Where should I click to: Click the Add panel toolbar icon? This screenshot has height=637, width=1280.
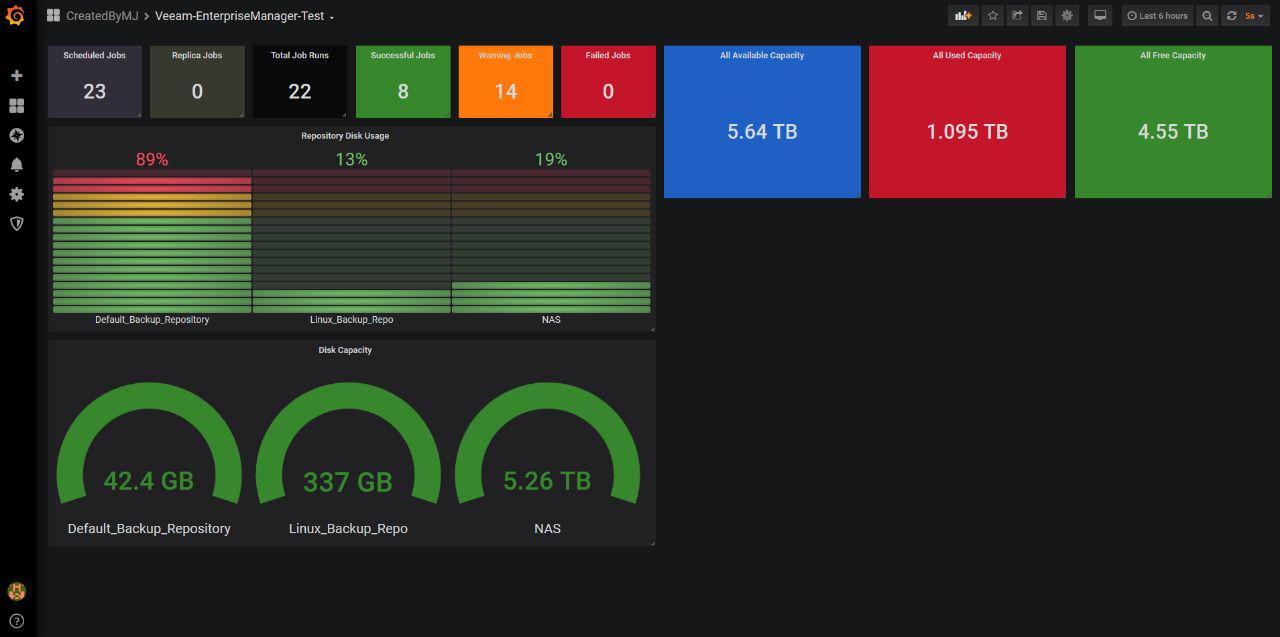(x=963, y=16)
